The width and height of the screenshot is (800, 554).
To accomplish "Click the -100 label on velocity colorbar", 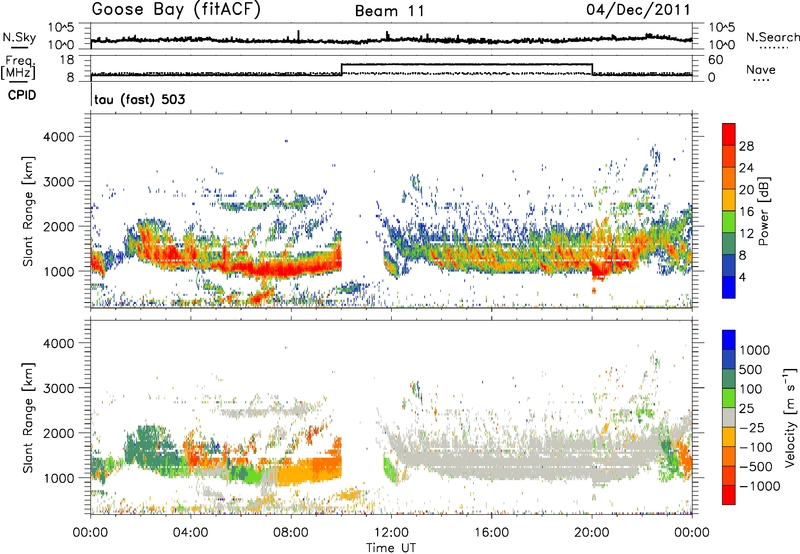I will coord(756,447).
